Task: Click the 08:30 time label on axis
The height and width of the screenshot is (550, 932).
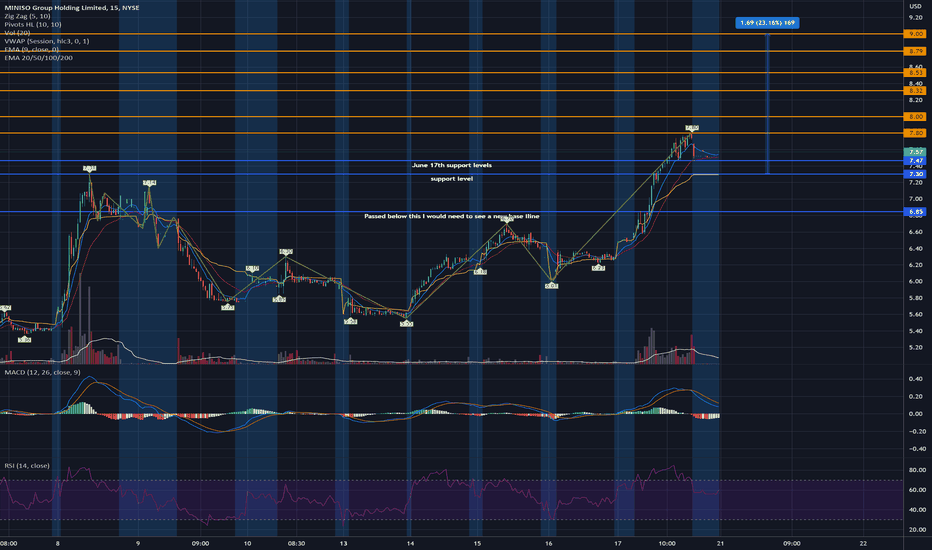Action: click(297, 543)
